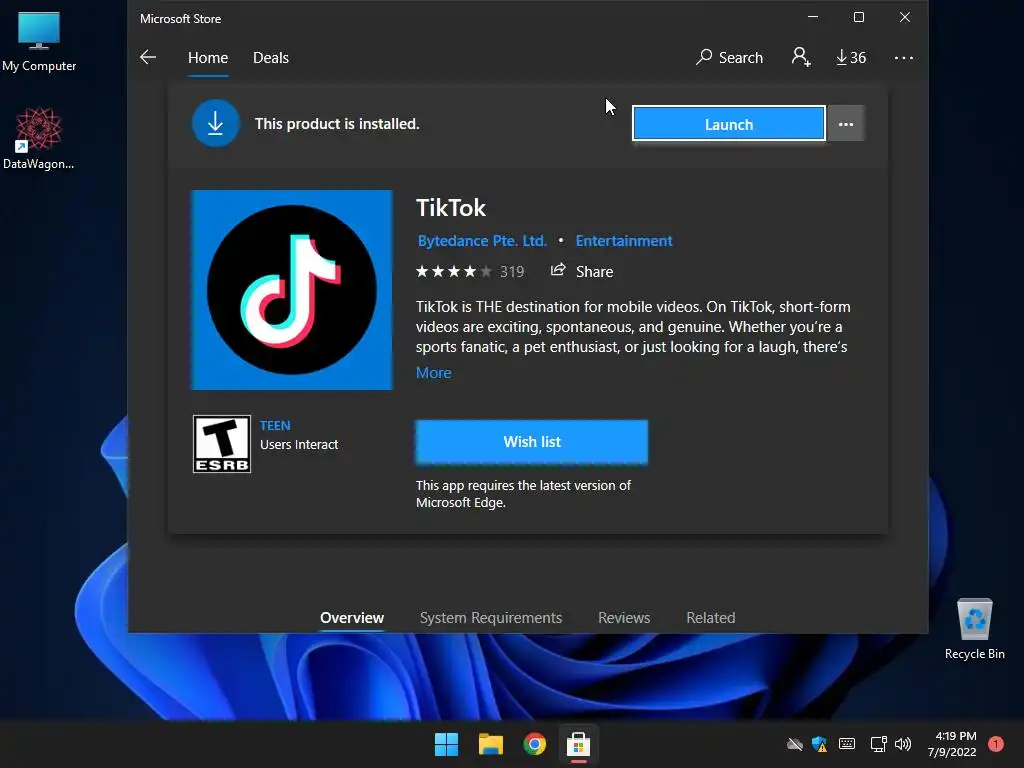Click the TikTok app title text
The height and width of the screenshot is (768, 1024).
tap(451, 208)
